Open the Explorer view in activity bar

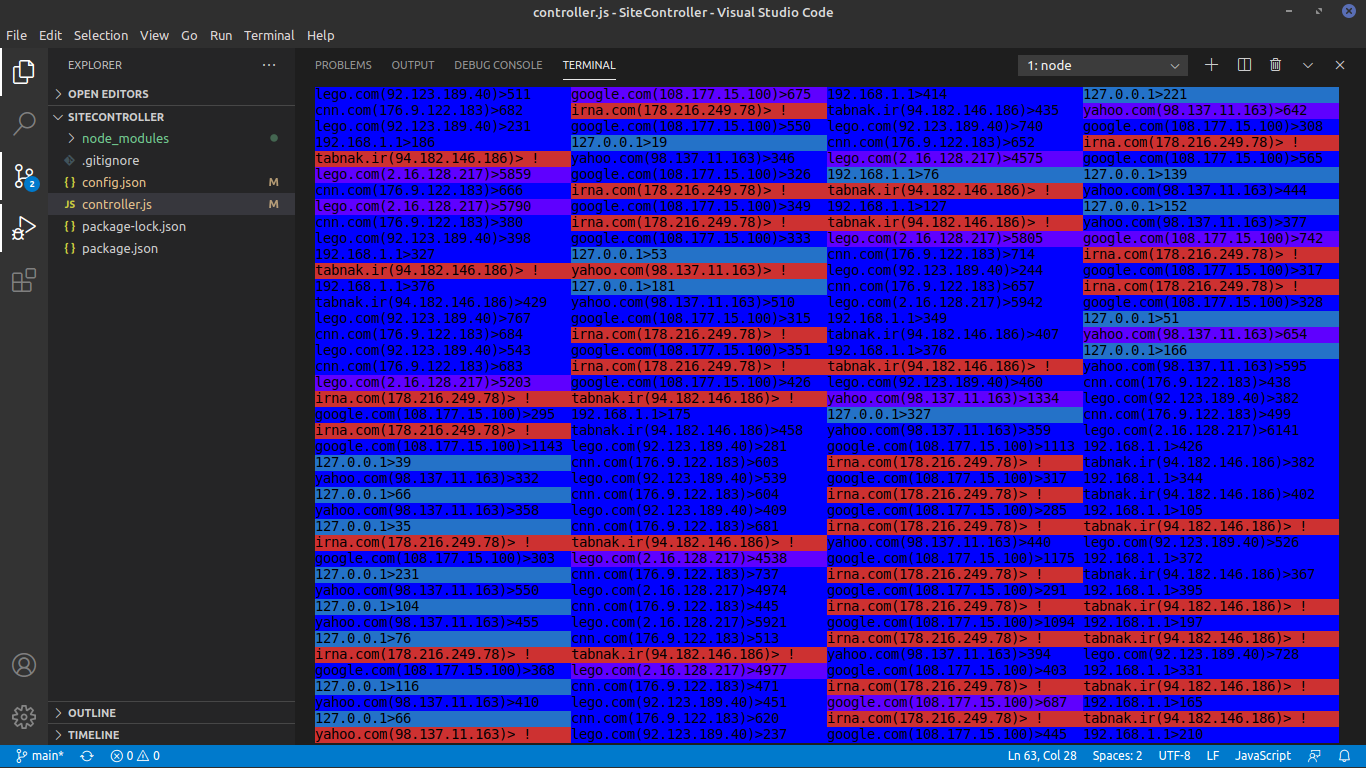click(24, 72)
